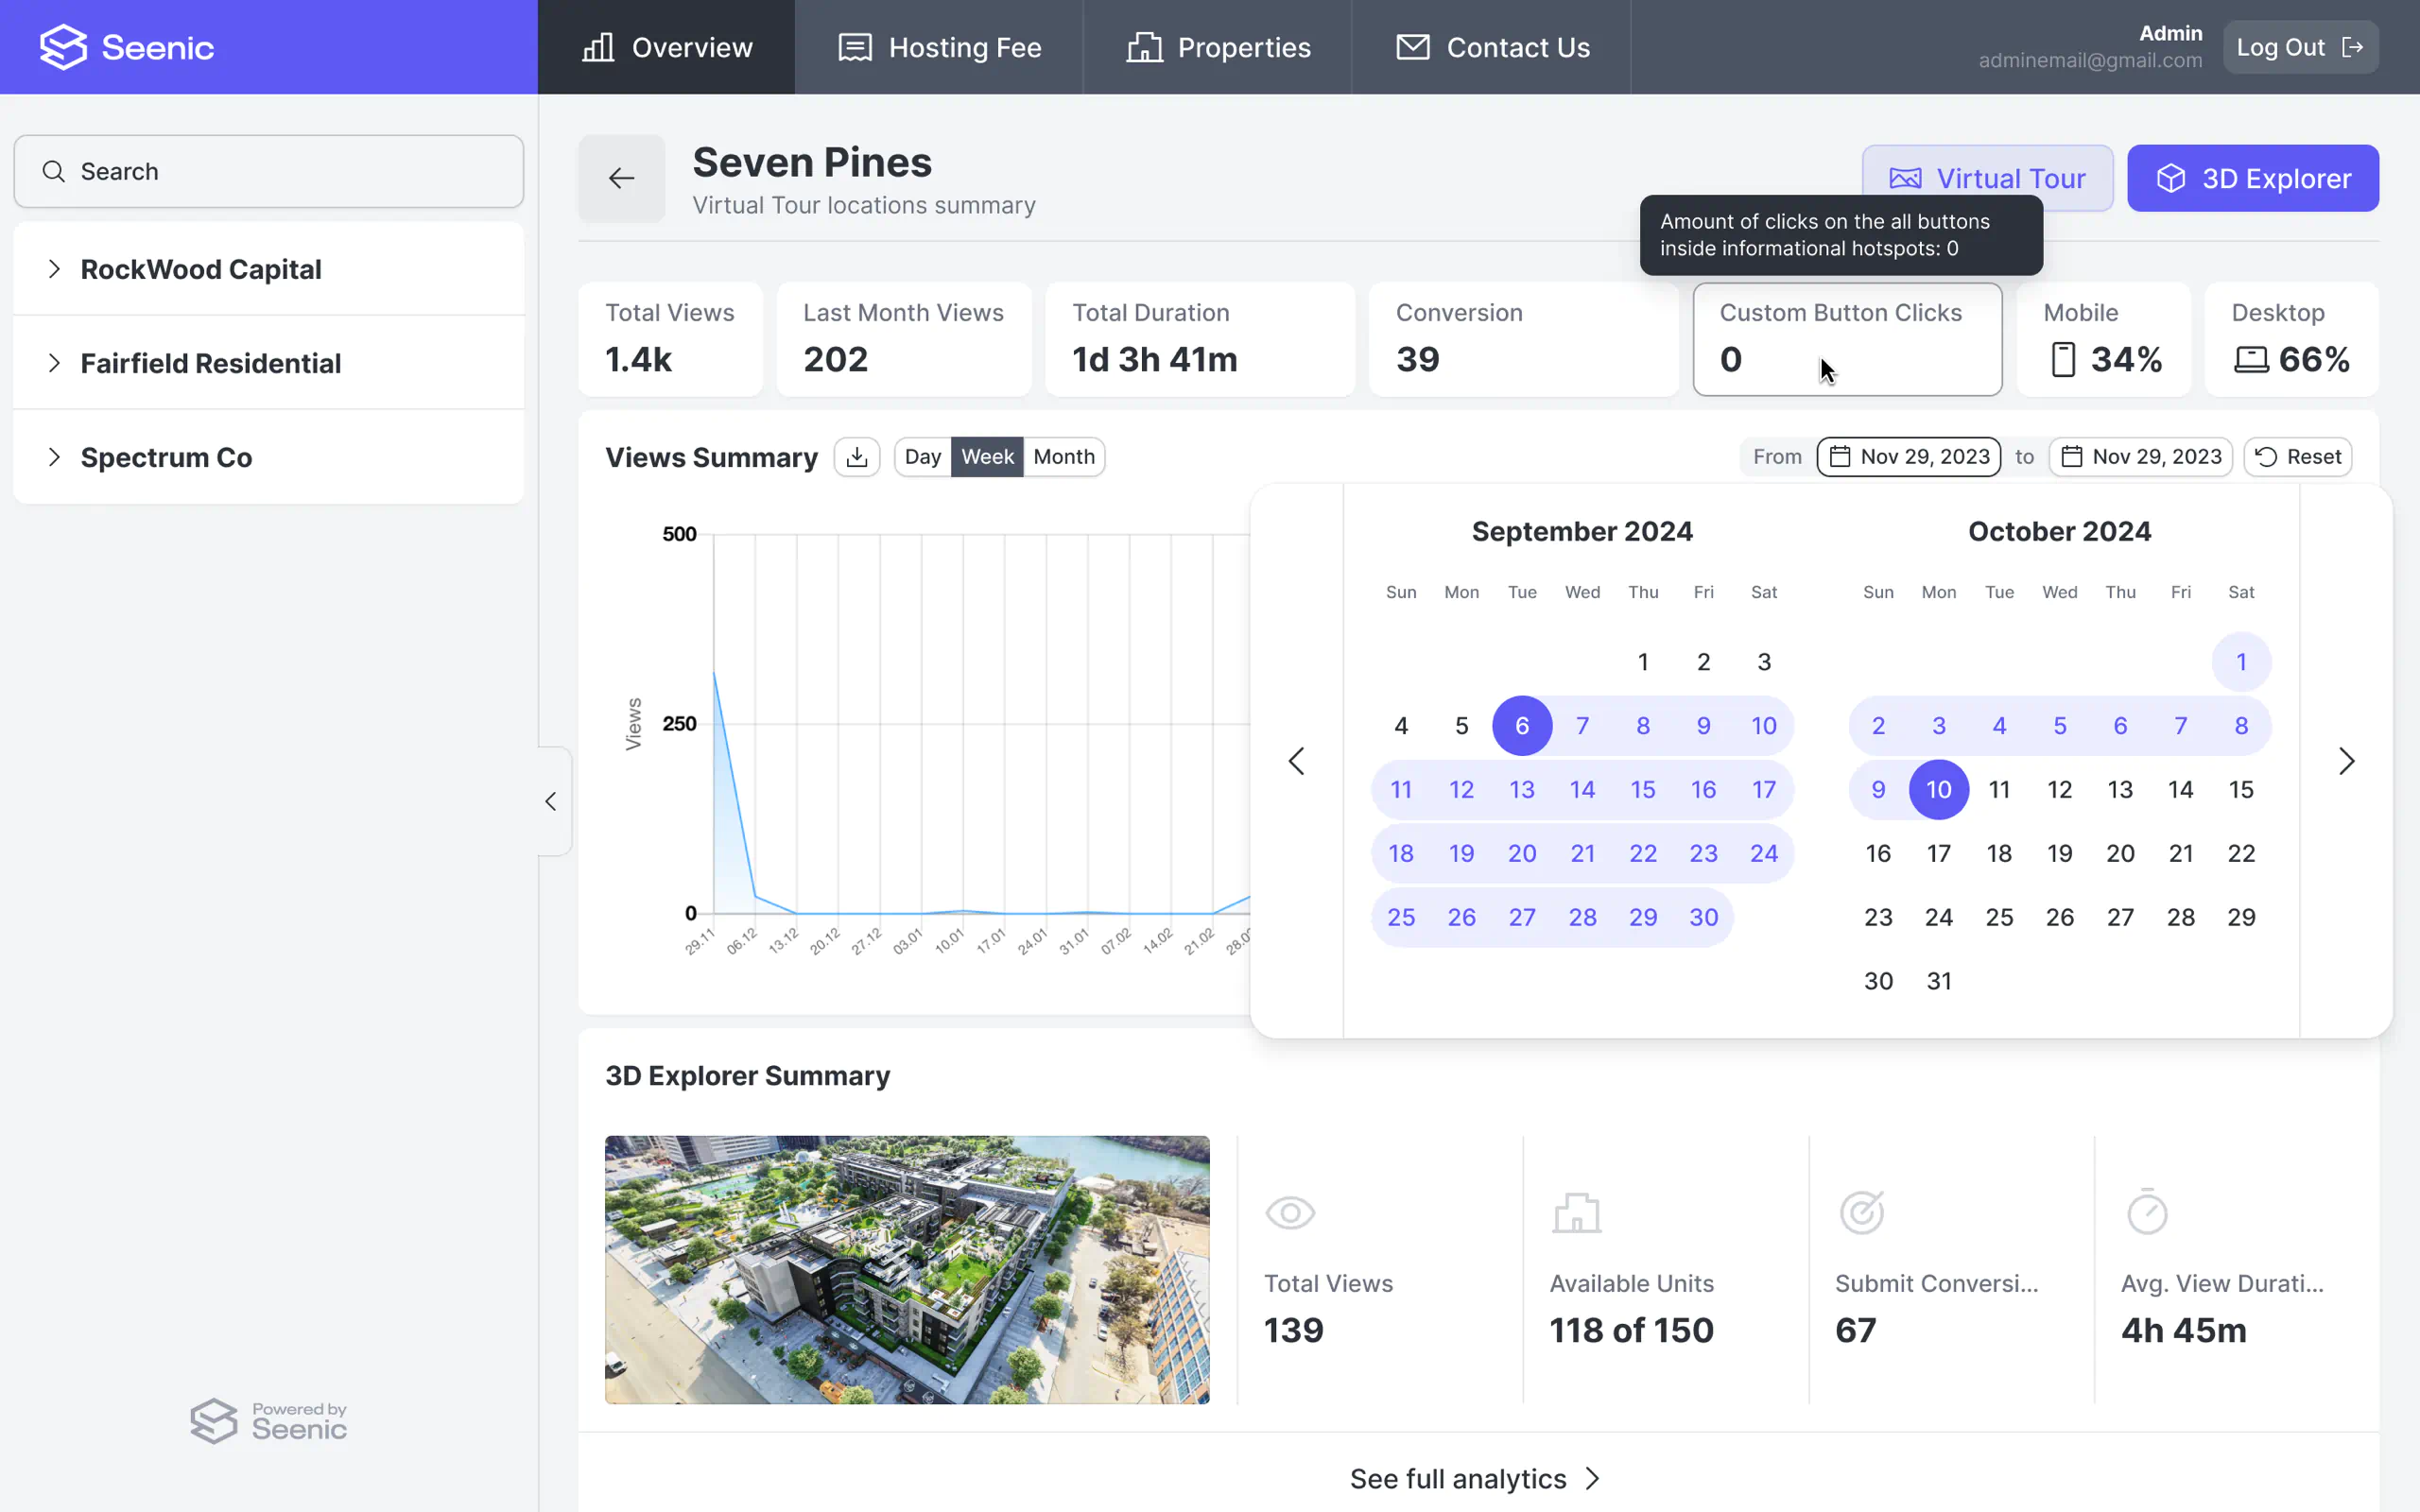The width and height of the screenshot is (2420, 1512).
Task: Advance to the next calendar month
Action: tap(2346, 761)
